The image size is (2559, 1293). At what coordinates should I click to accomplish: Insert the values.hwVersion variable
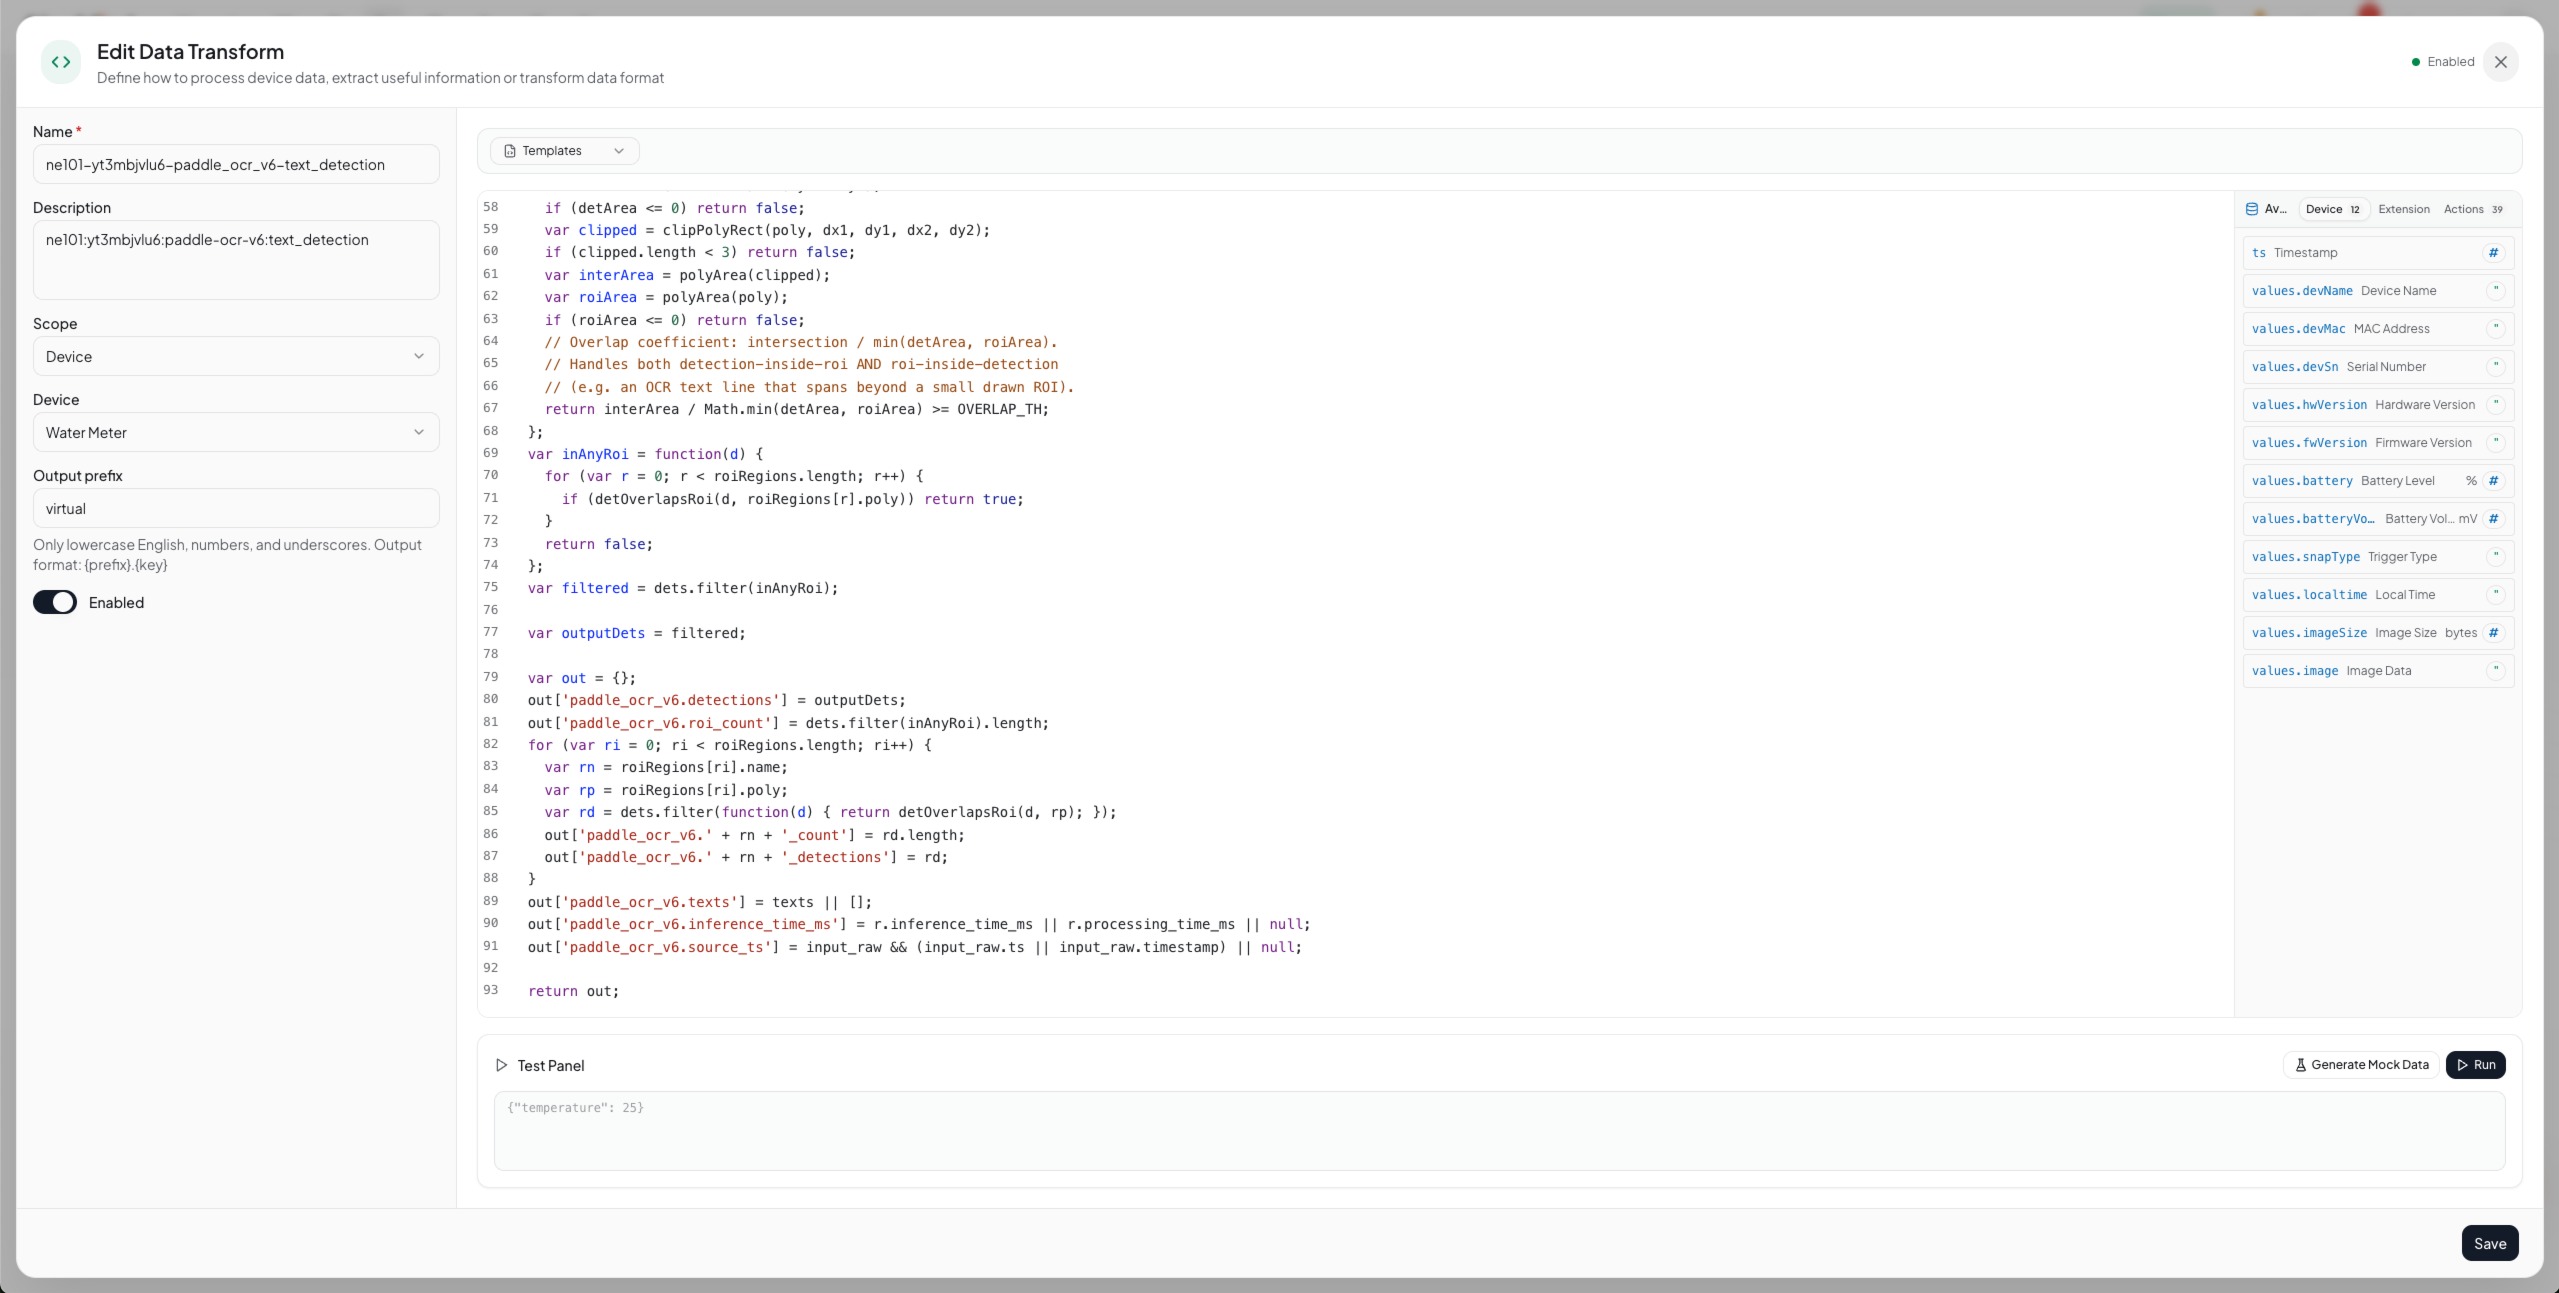coord(2378,405)
